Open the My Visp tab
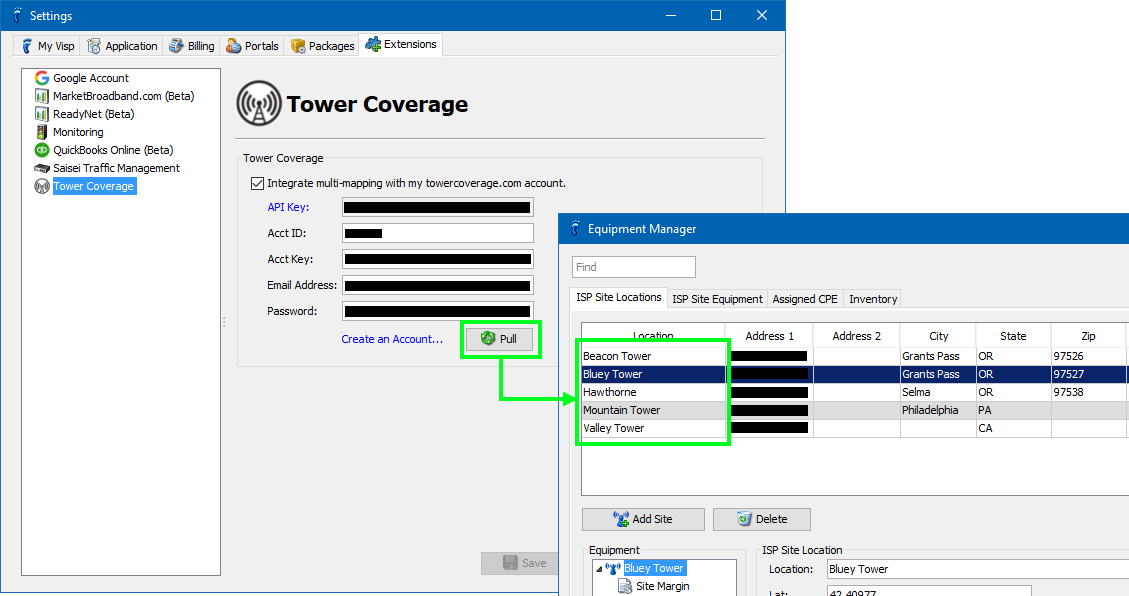 48,46
